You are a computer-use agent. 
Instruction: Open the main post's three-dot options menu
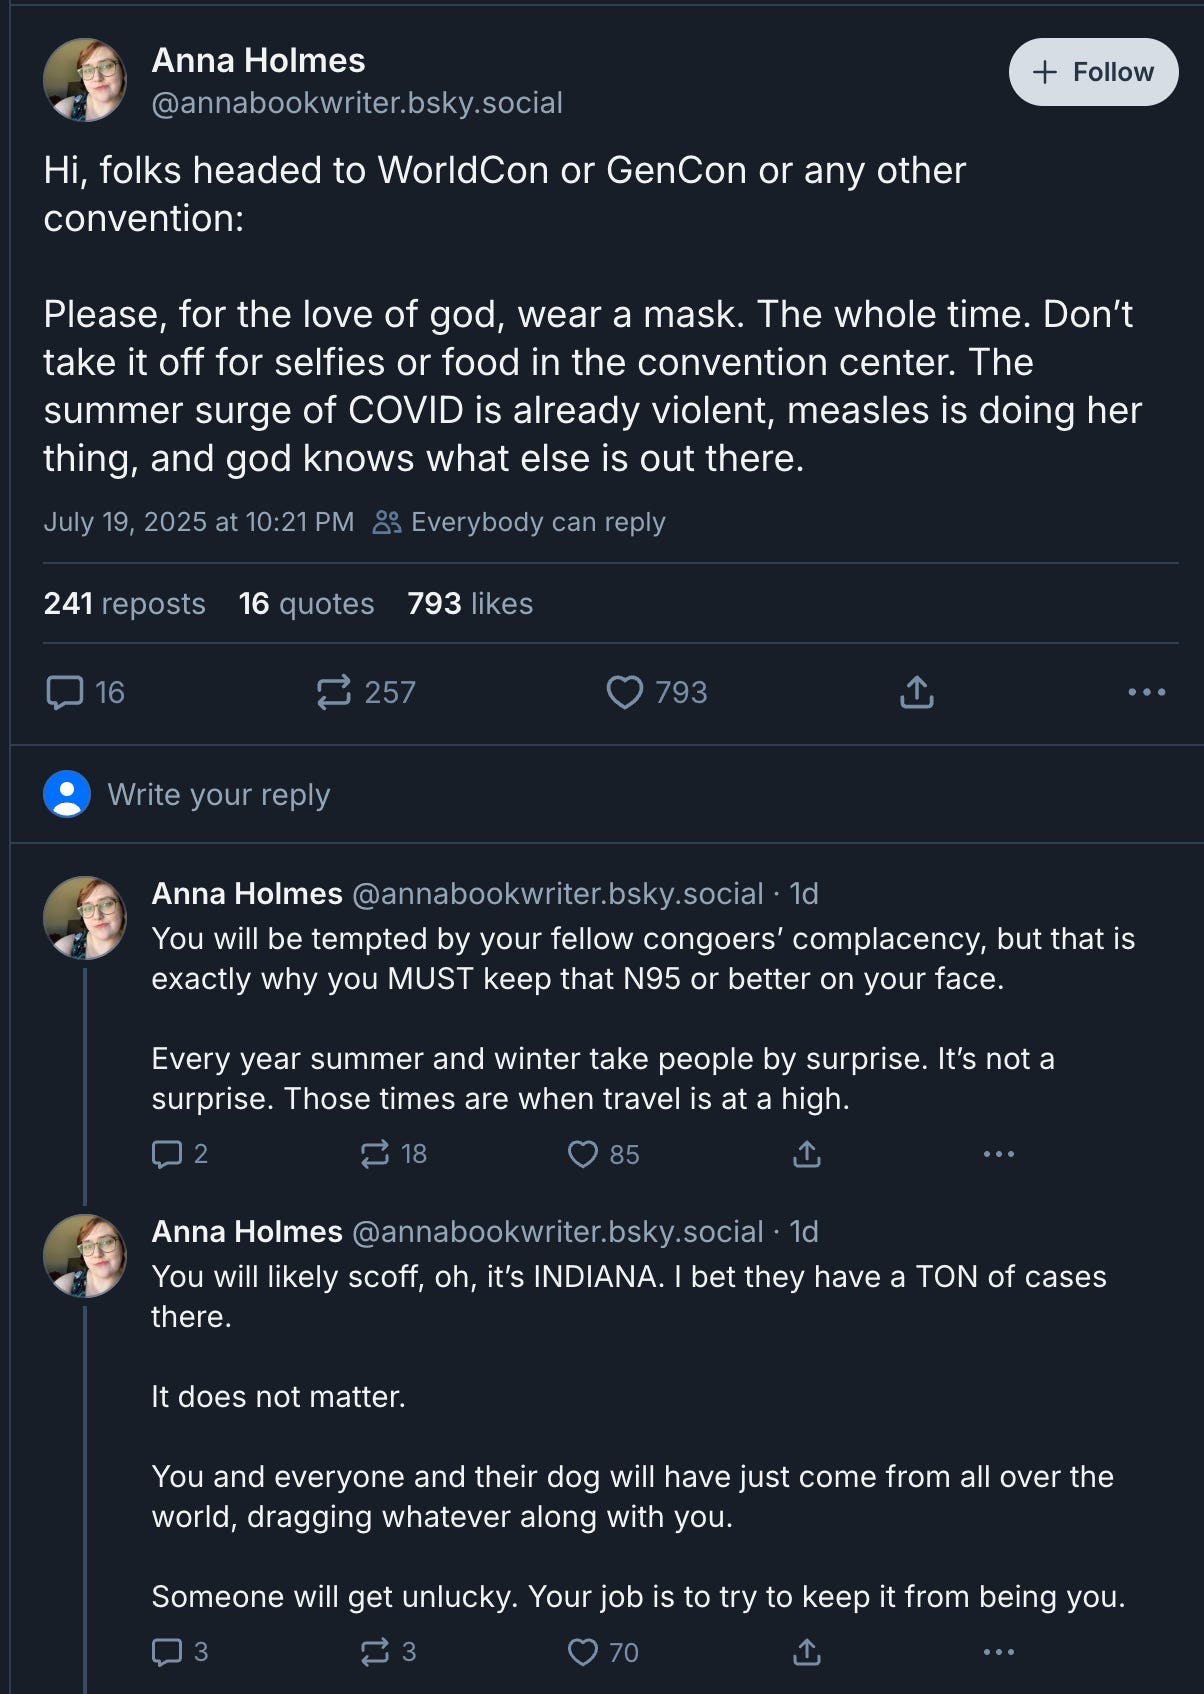pyautogui.click(x=1146, y=692)
